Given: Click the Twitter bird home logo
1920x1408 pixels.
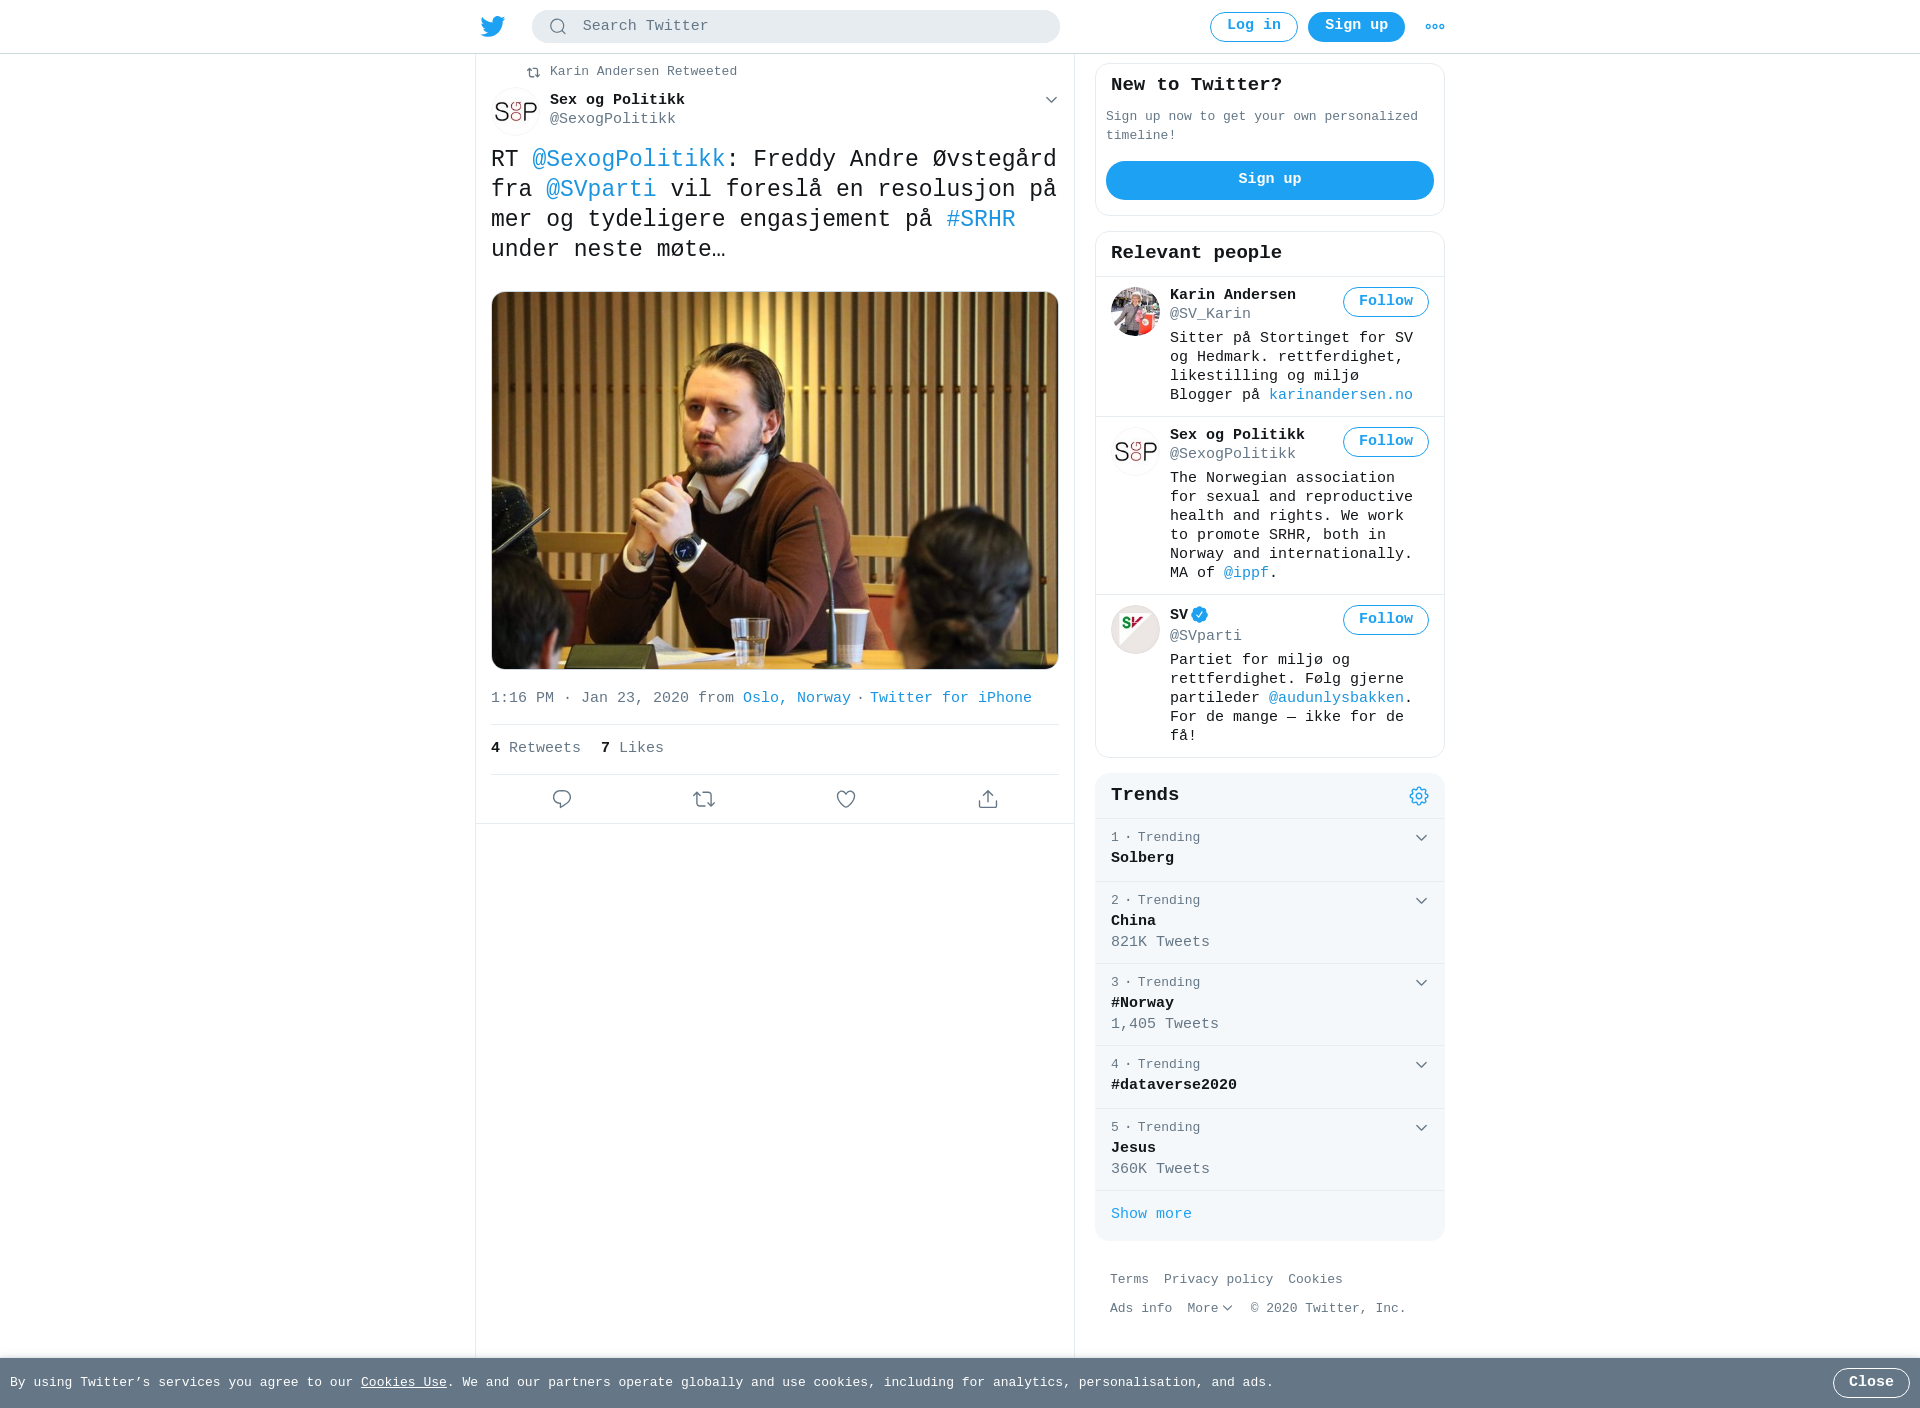Looking at the screenshot, I should [493, 26].
